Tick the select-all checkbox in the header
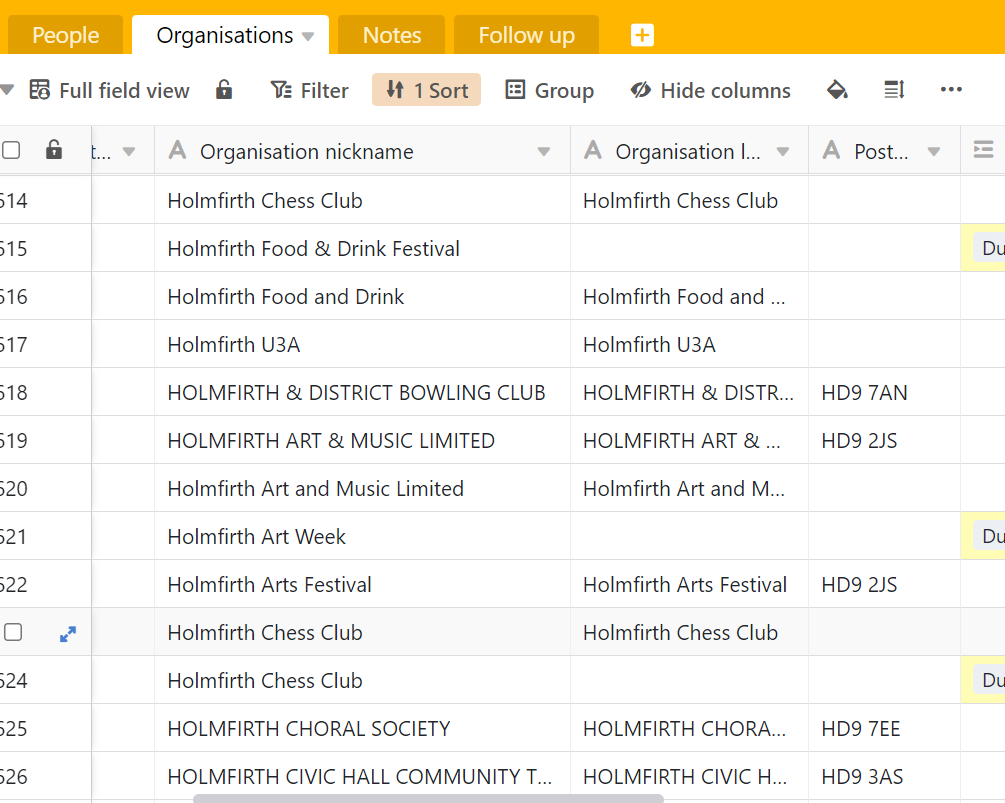This screenshot has width=1005, height=803. pos(12,151)
